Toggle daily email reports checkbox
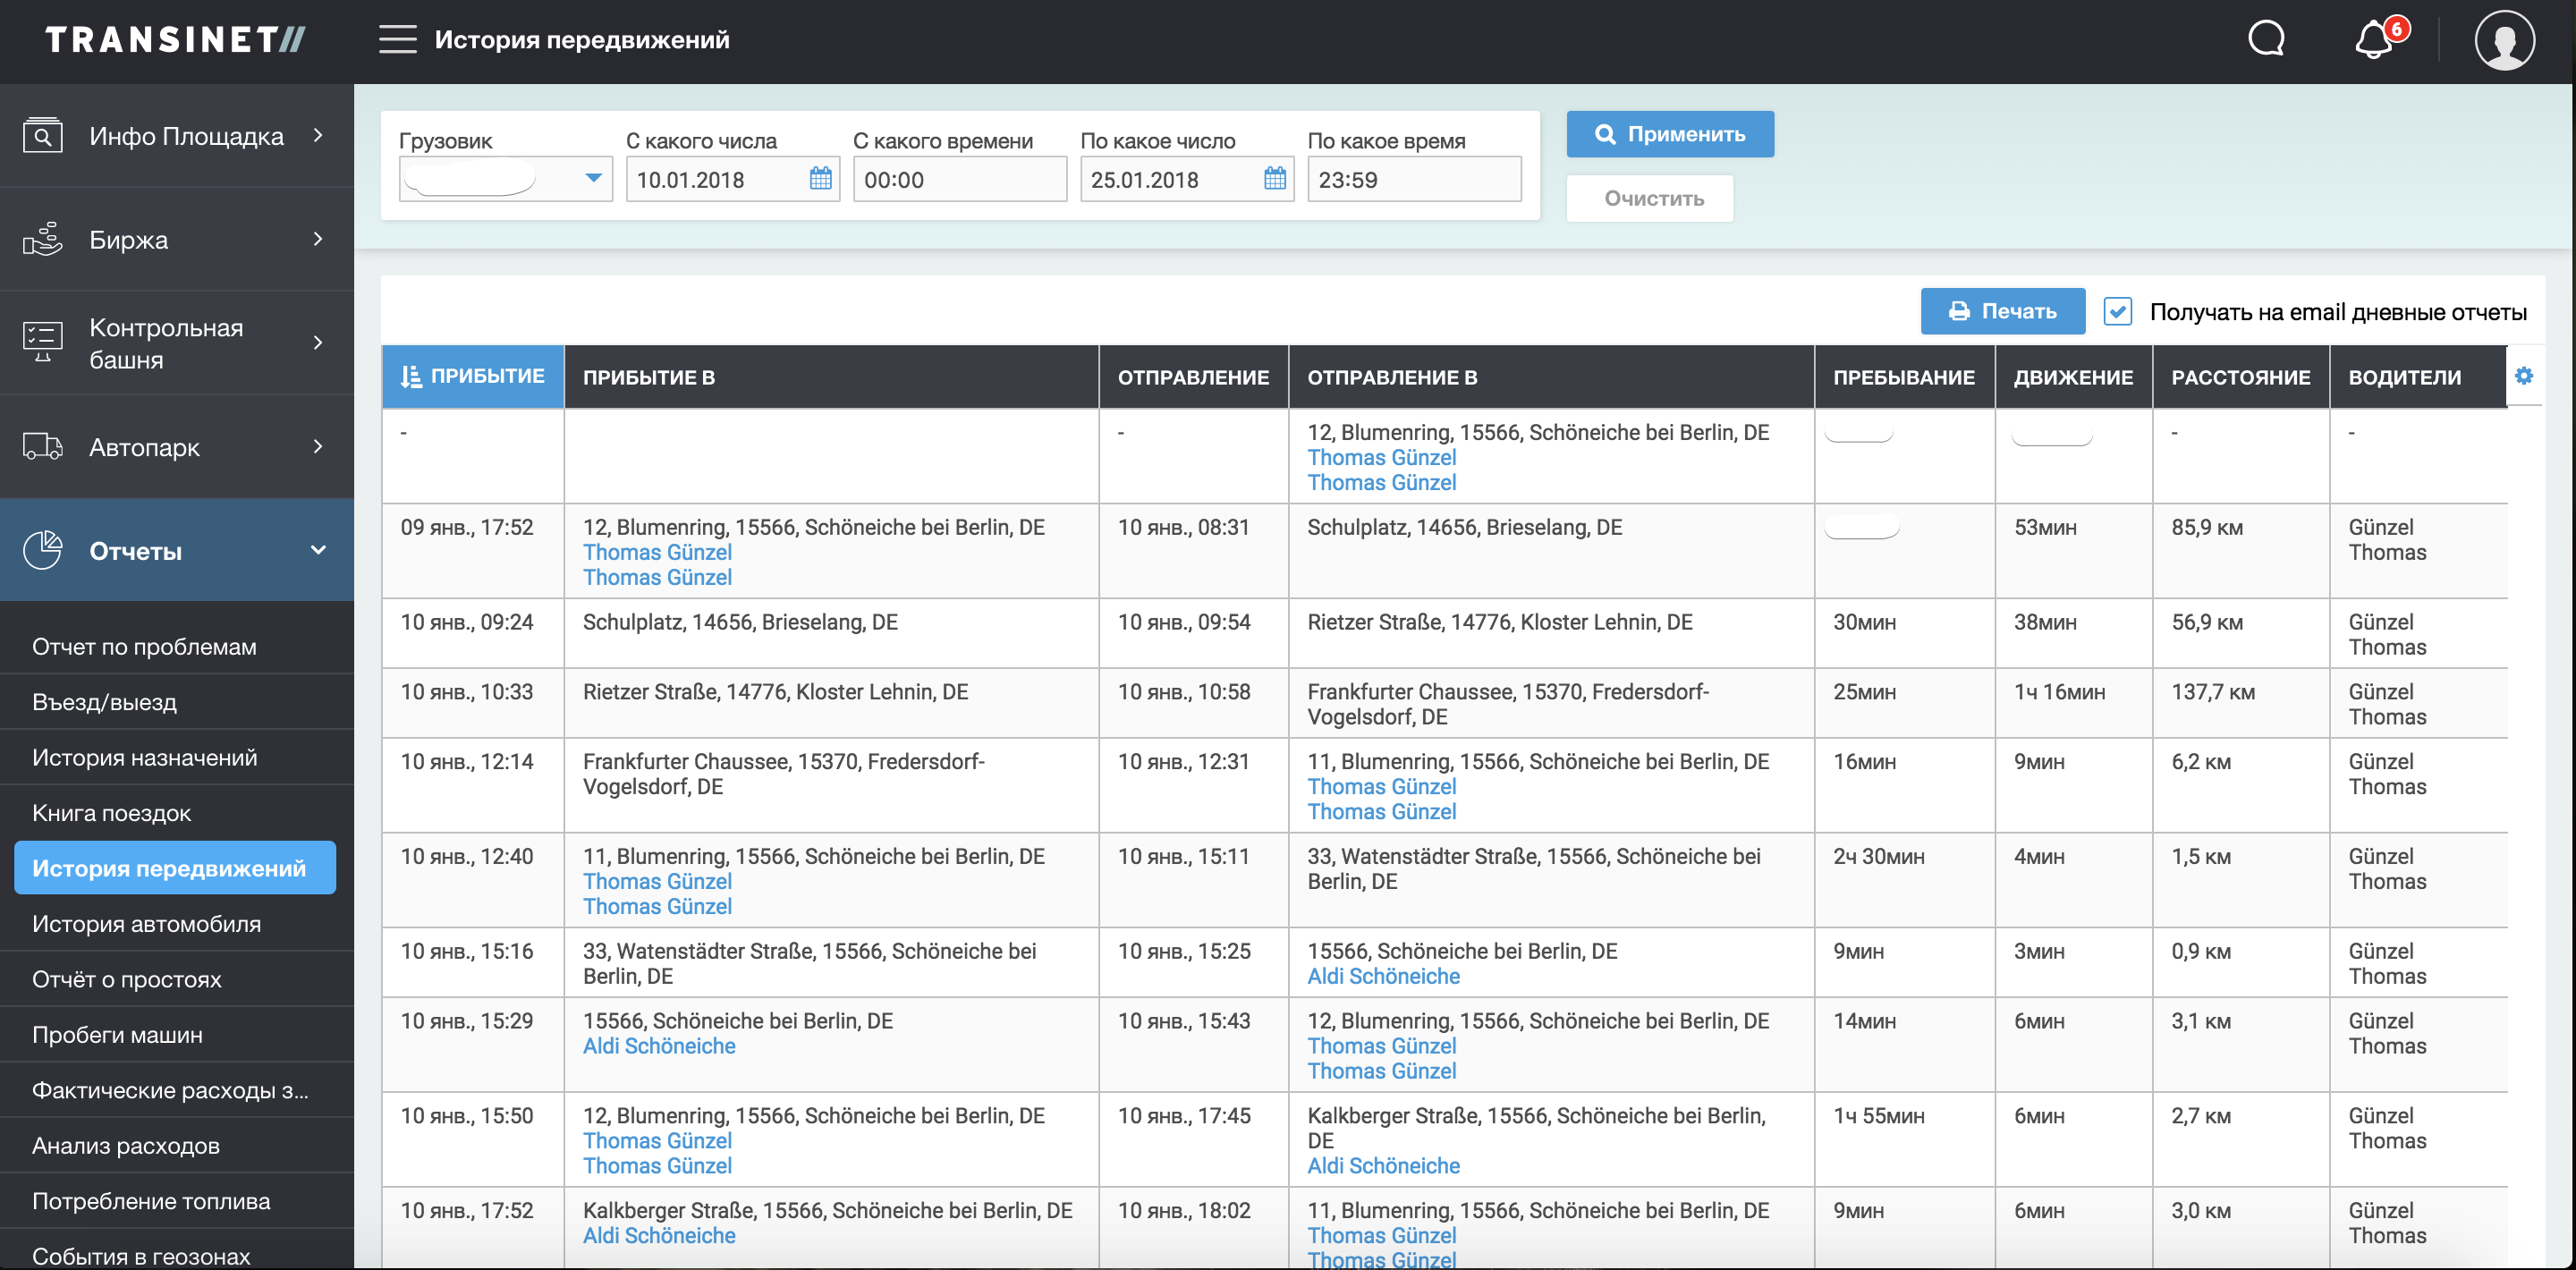 pos(2116,312)
